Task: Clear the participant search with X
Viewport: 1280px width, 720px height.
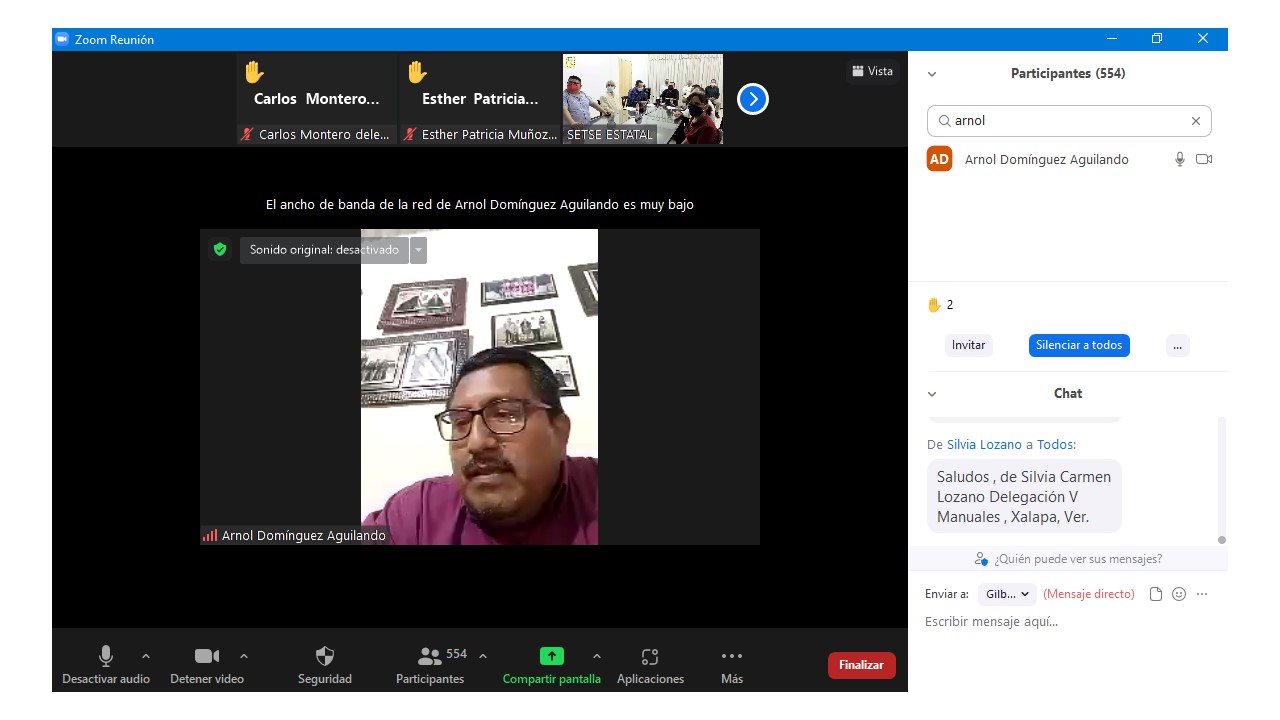Action: click(1196, 121)
